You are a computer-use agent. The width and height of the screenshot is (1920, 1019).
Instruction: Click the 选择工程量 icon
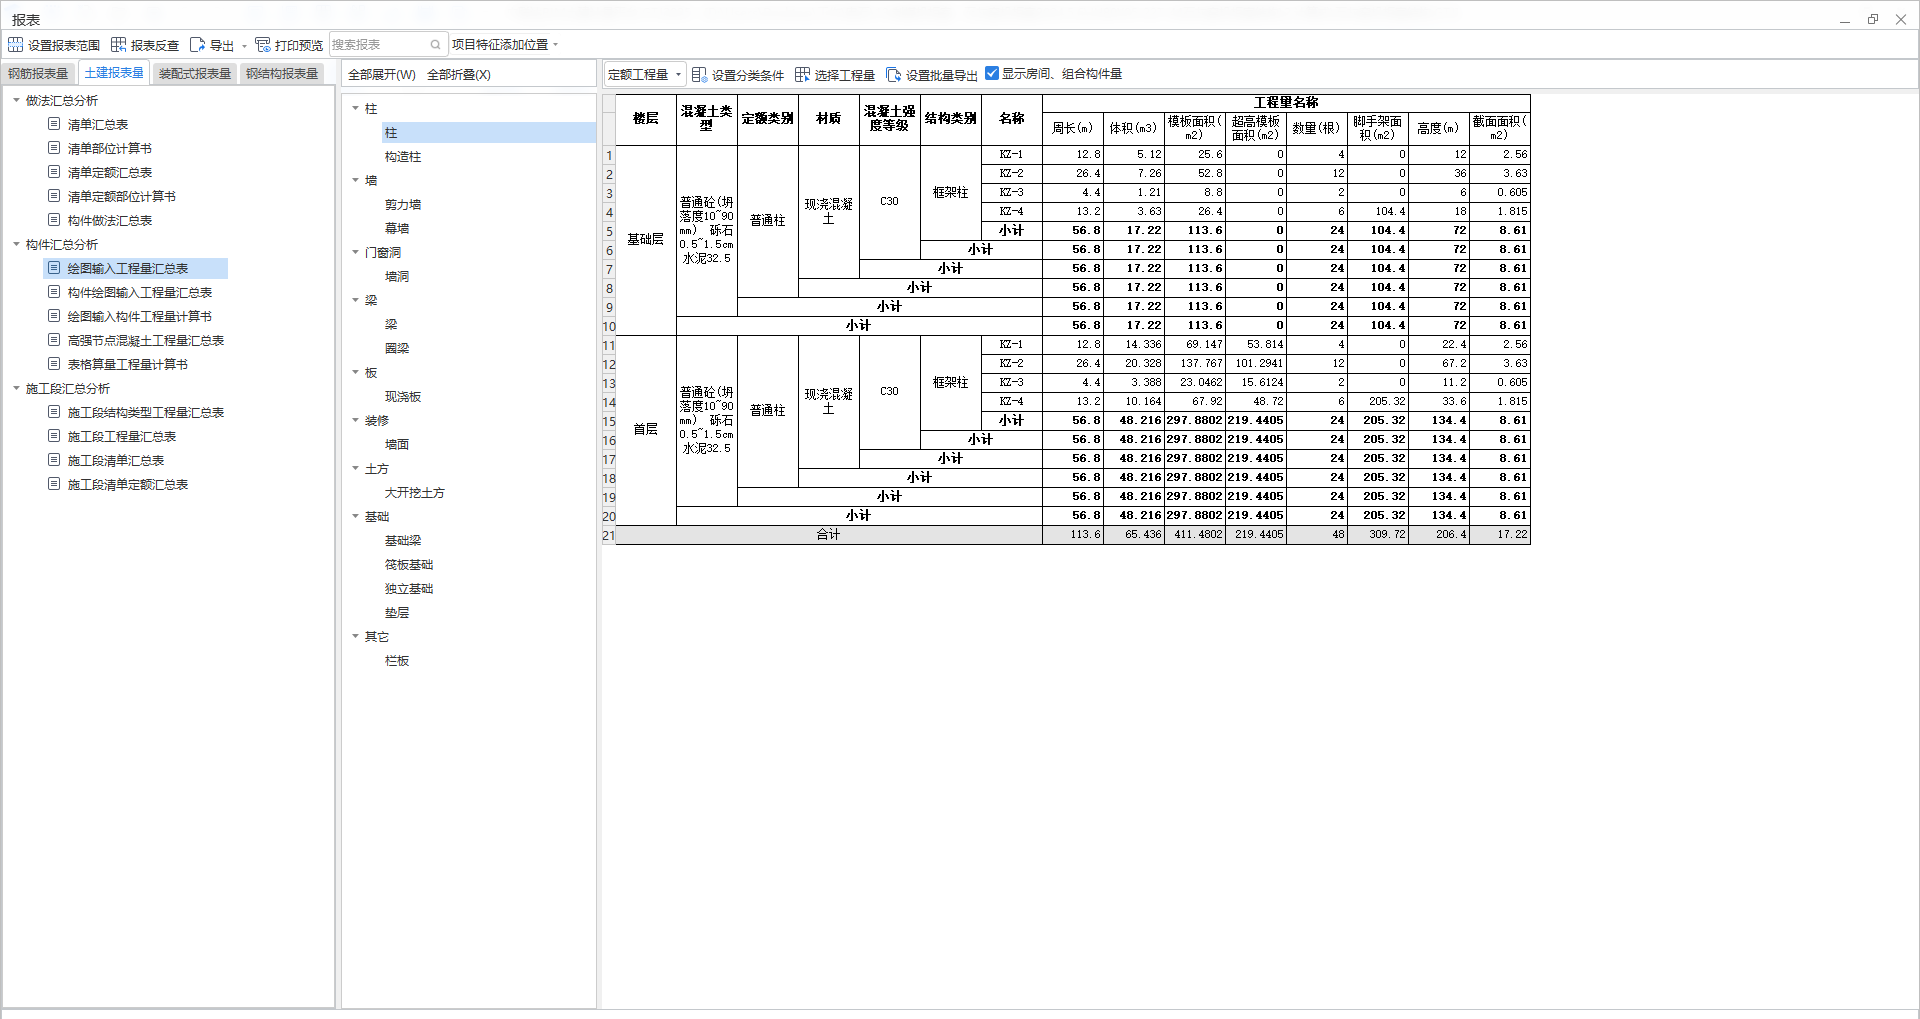coord(802,74)
